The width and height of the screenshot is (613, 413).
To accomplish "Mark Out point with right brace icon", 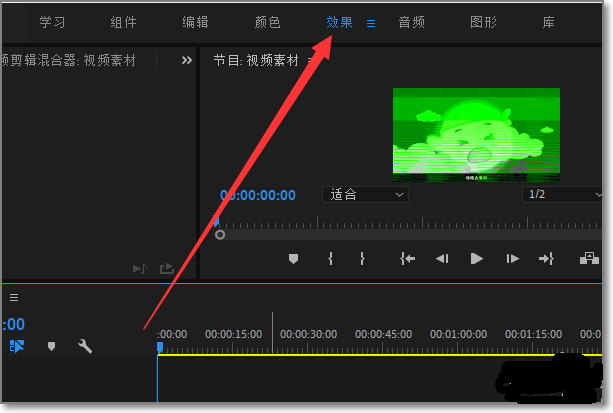I will point(362,259).
